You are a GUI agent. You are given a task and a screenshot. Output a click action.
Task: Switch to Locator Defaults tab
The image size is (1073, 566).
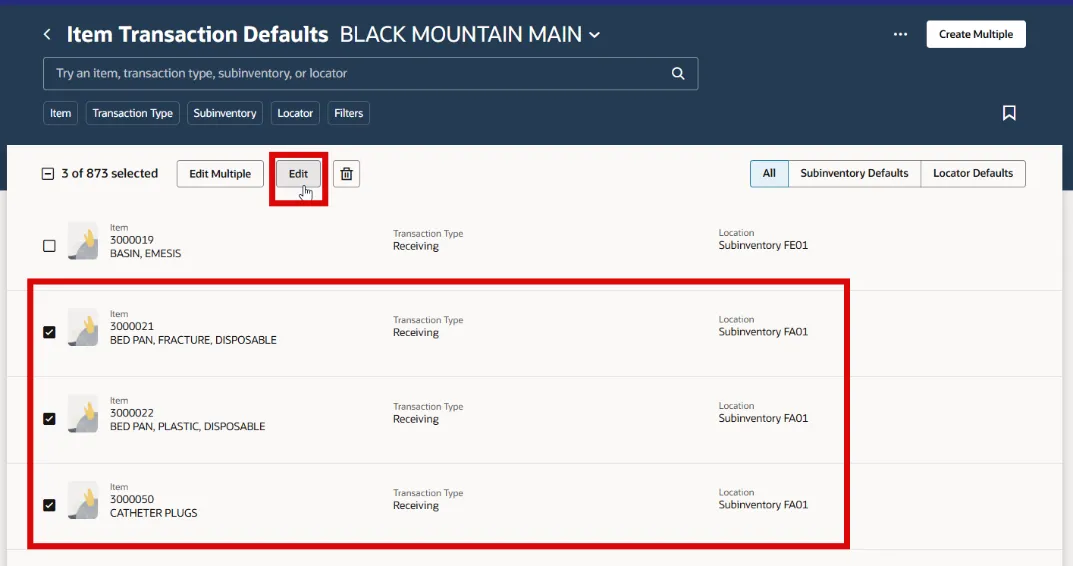[x=972, y=173]
